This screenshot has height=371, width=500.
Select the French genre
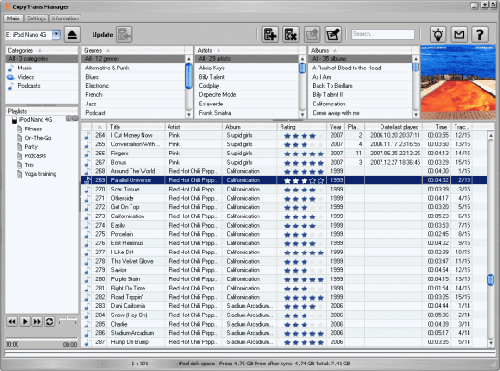click(x=133, y=95)
